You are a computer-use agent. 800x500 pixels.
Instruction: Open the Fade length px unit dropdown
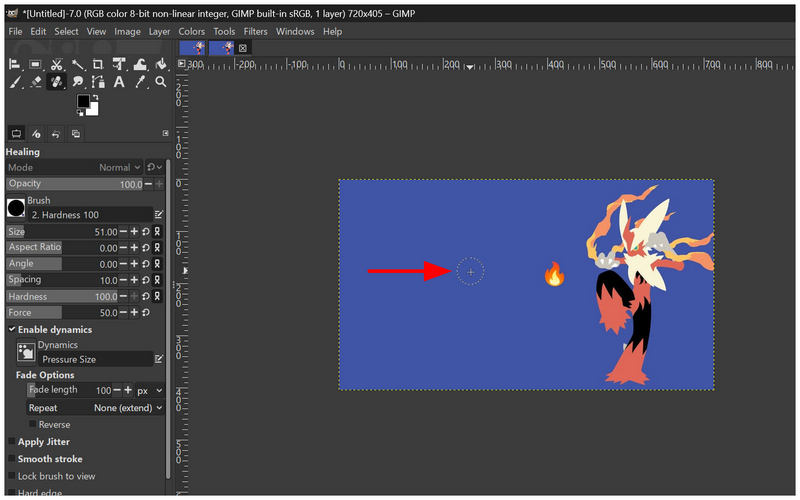[149, 390]
